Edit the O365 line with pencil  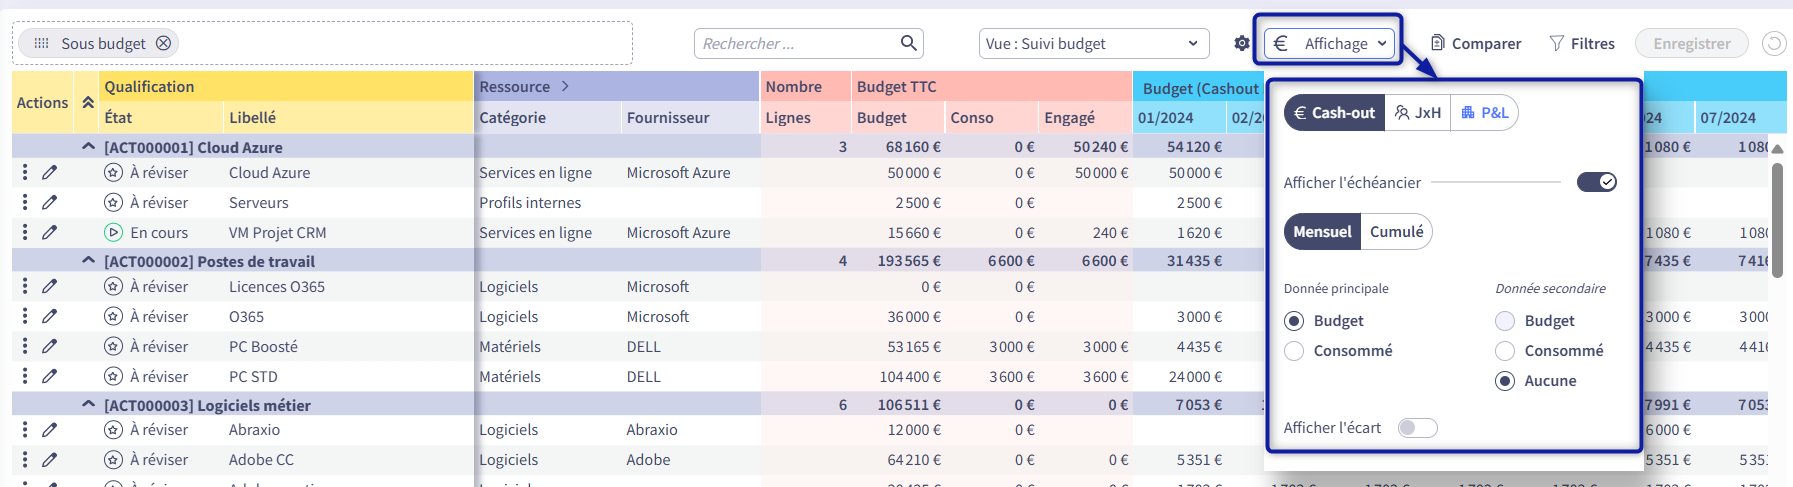[x=49, y=316]
